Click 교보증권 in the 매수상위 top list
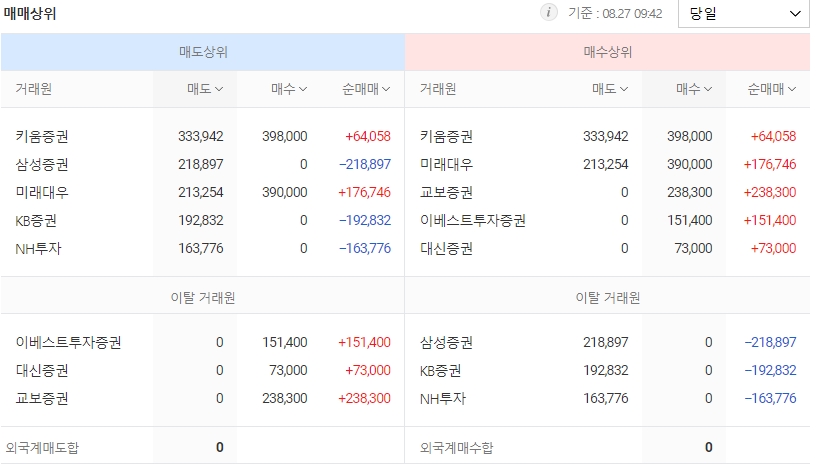 [447, 193]
